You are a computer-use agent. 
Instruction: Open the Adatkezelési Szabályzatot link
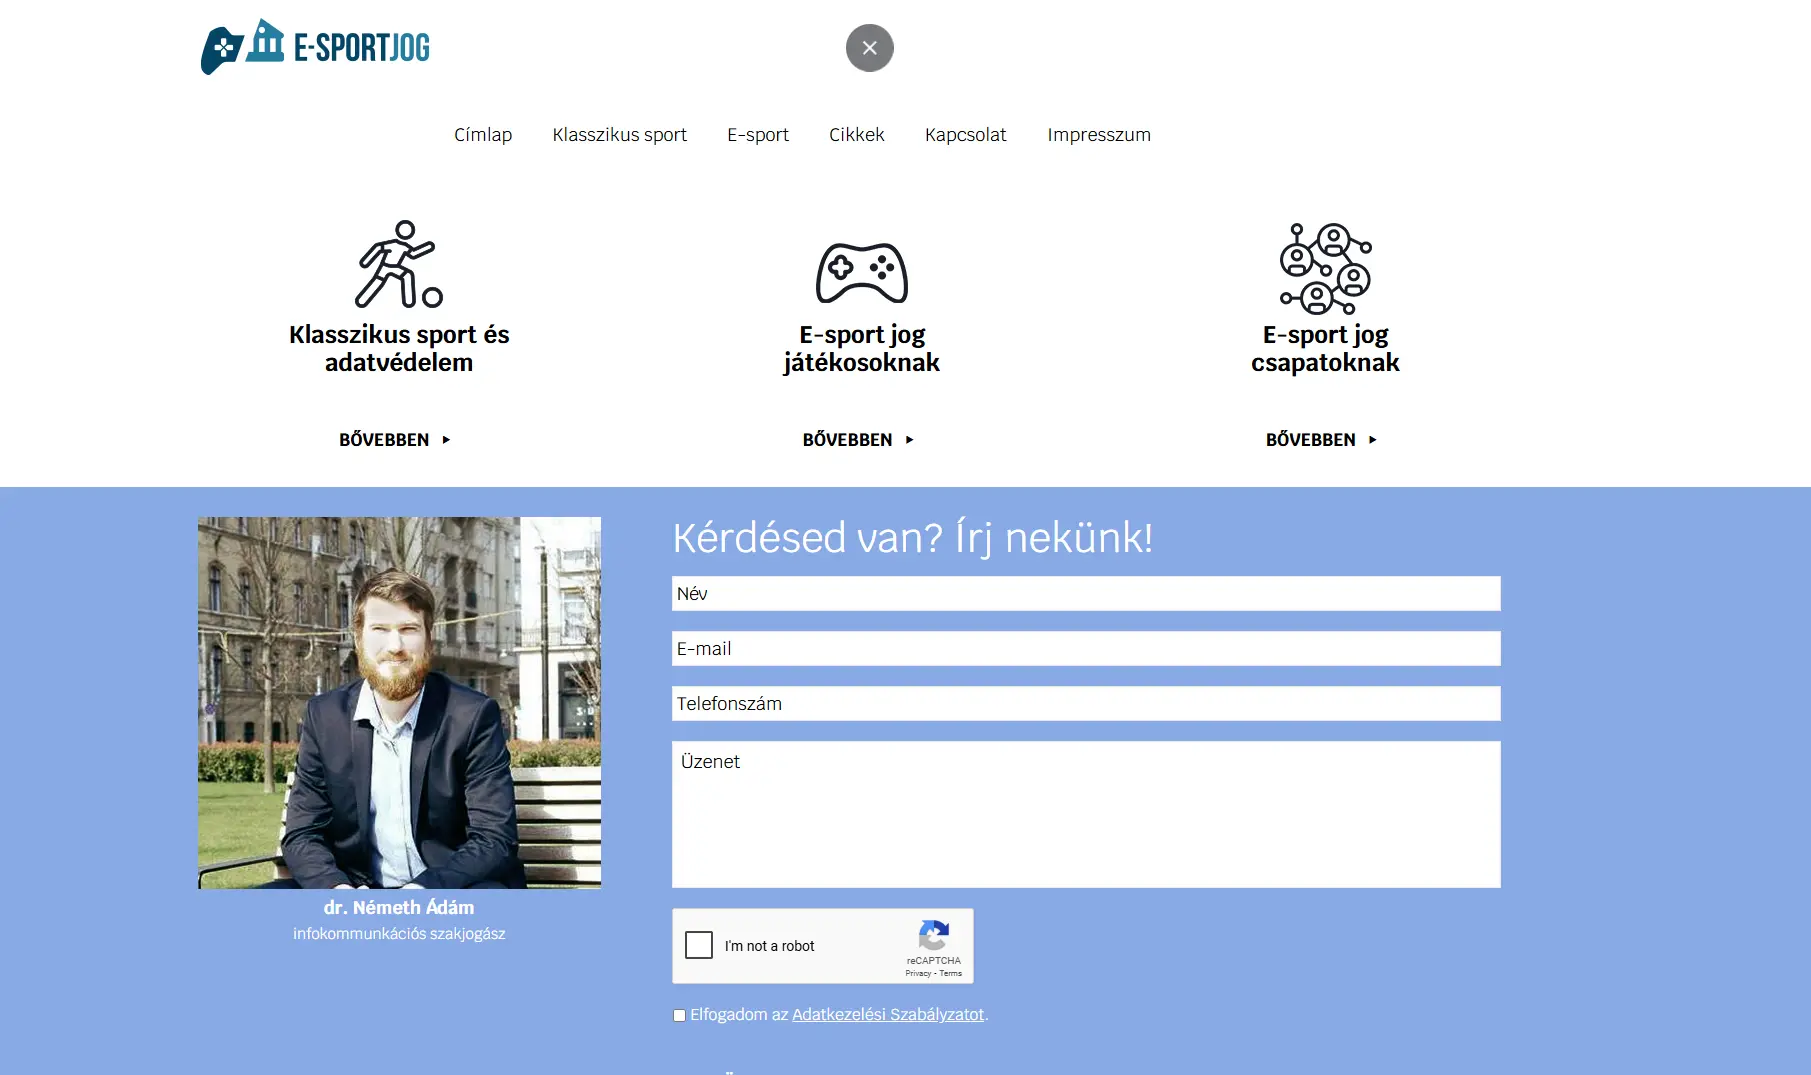pos(887,1014)
